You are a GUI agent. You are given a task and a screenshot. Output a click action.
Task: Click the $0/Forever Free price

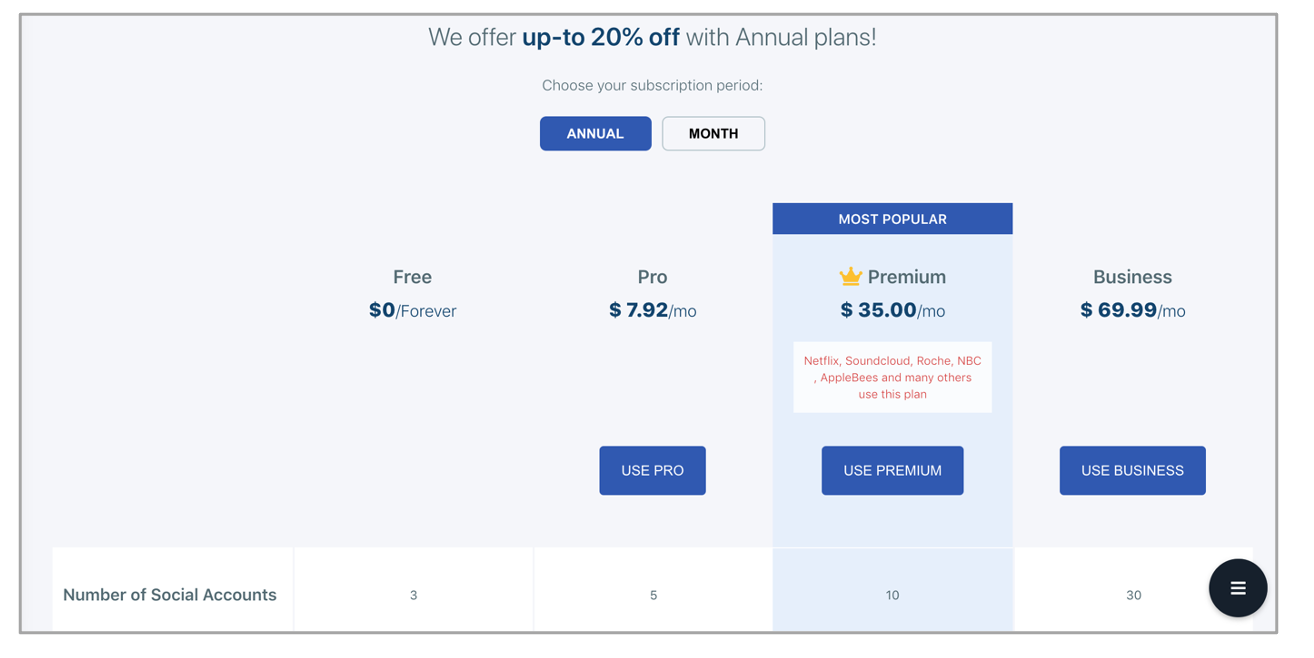tap(412, 311)
